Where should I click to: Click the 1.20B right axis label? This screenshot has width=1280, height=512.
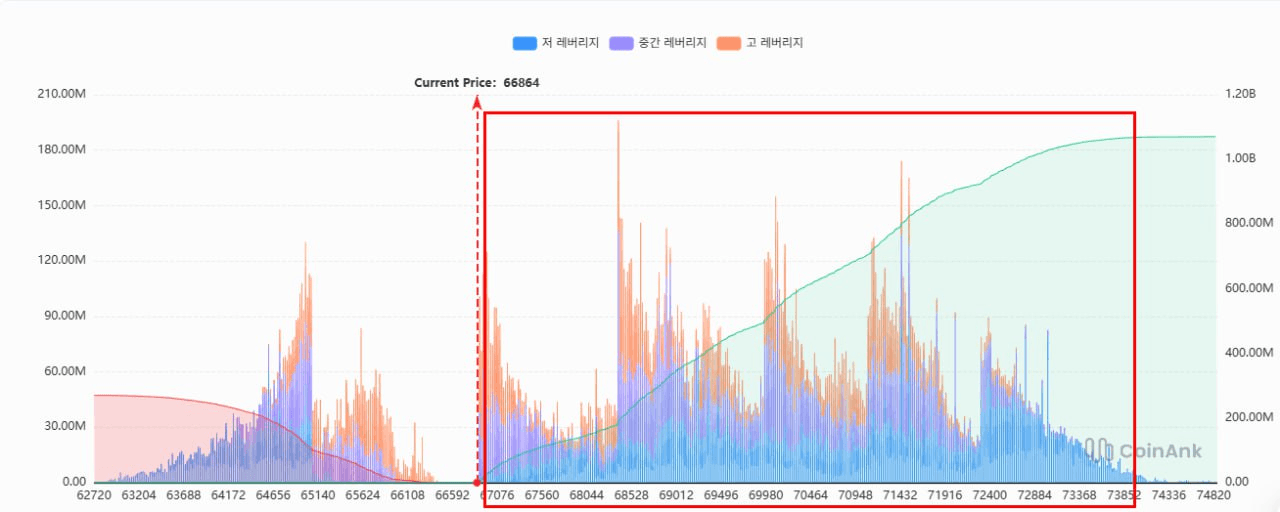click(1240, 94)
